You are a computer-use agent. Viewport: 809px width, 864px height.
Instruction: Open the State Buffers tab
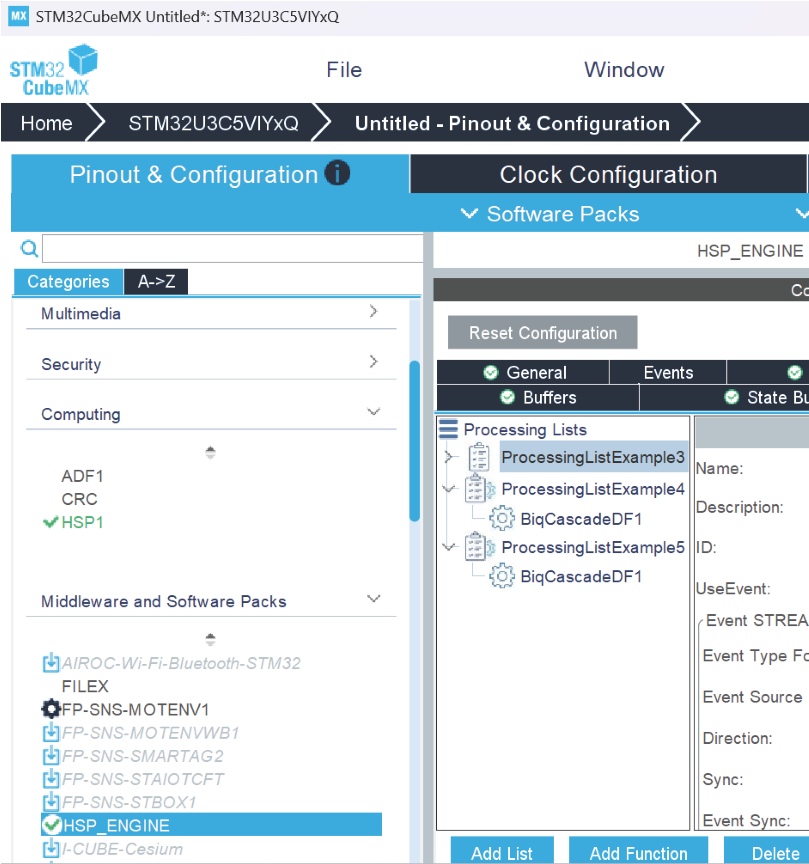click(724, 397)
